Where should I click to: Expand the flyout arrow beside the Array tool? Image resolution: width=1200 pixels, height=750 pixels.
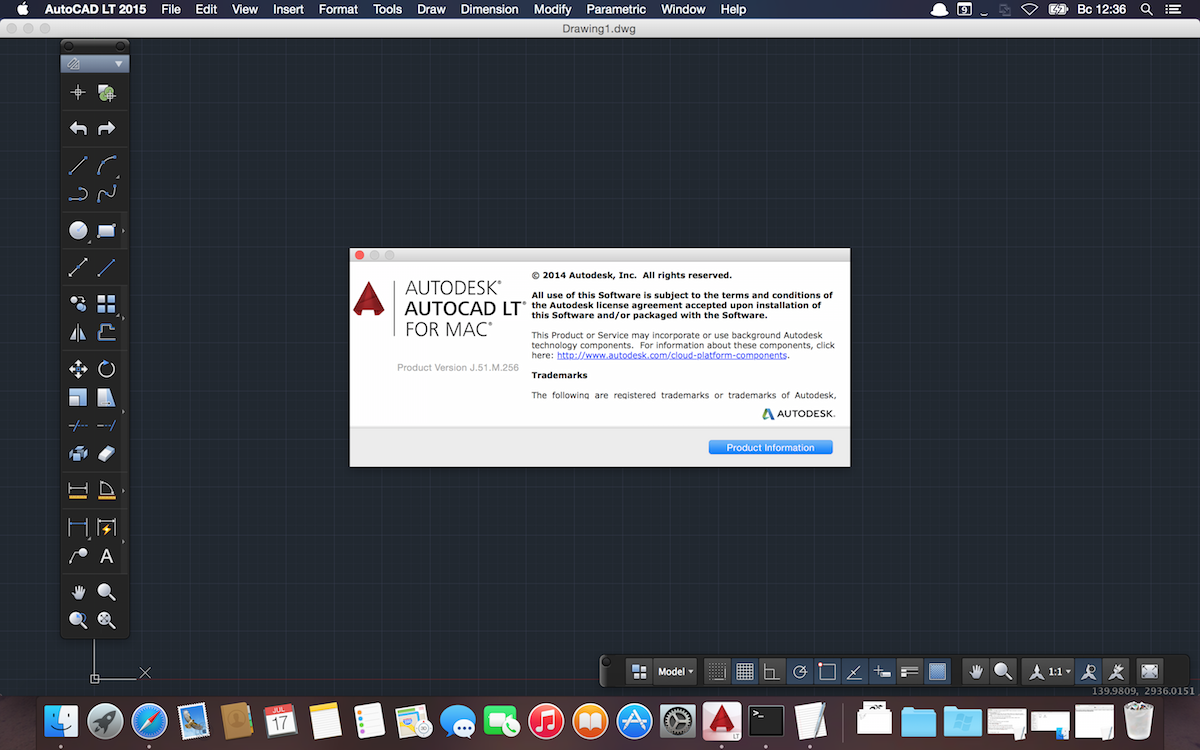tap(124, 318)
